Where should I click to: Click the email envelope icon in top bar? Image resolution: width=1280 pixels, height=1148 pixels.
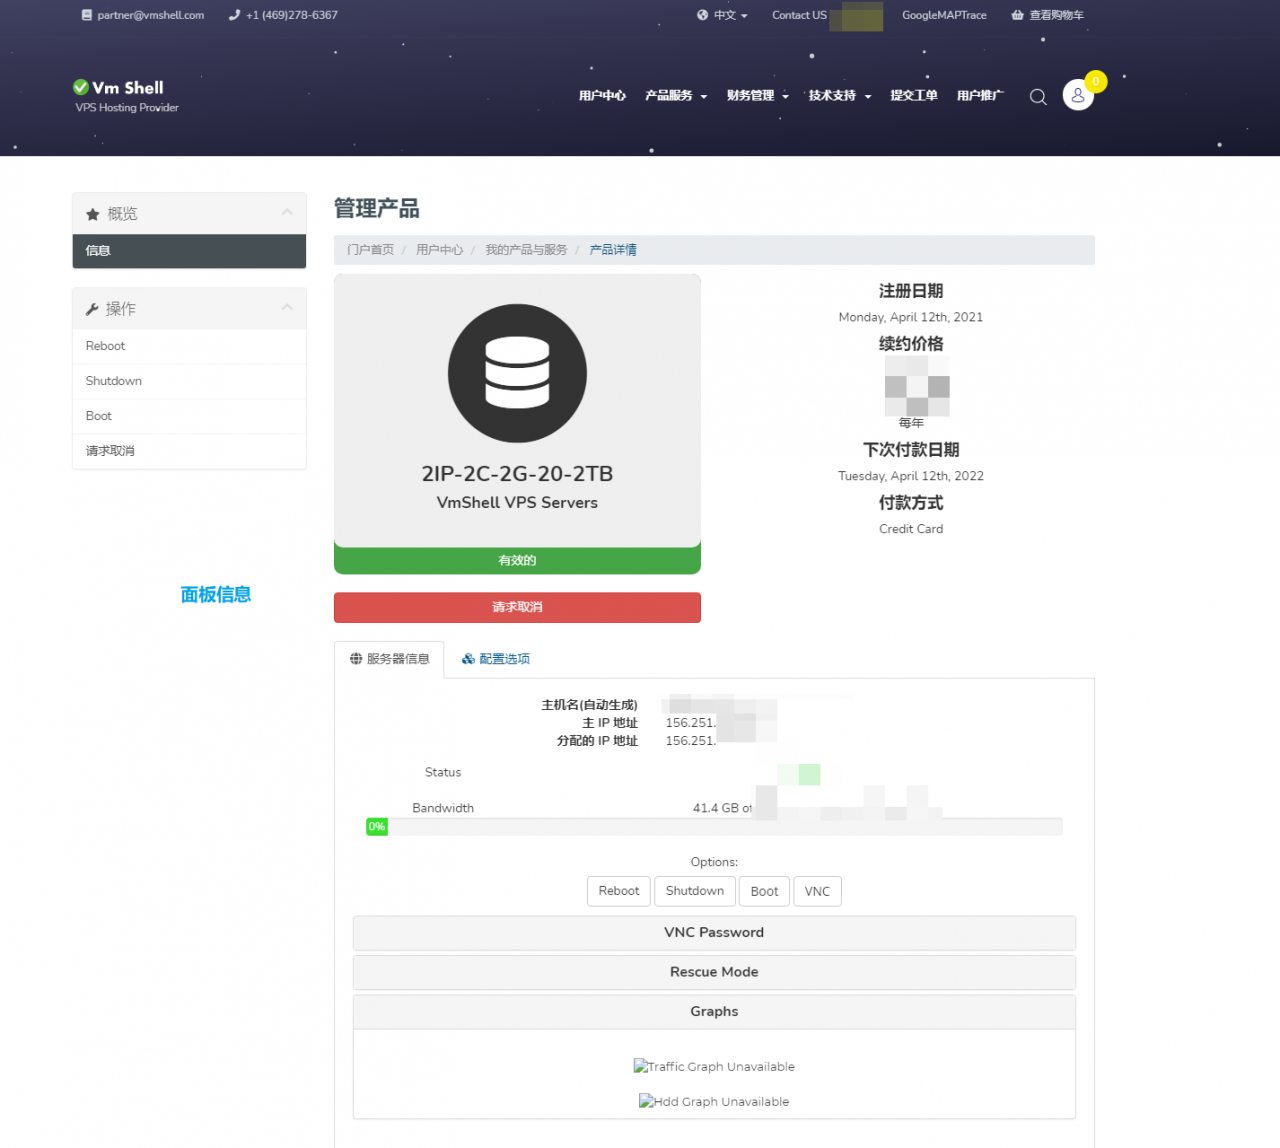click(x=87, y=15)
